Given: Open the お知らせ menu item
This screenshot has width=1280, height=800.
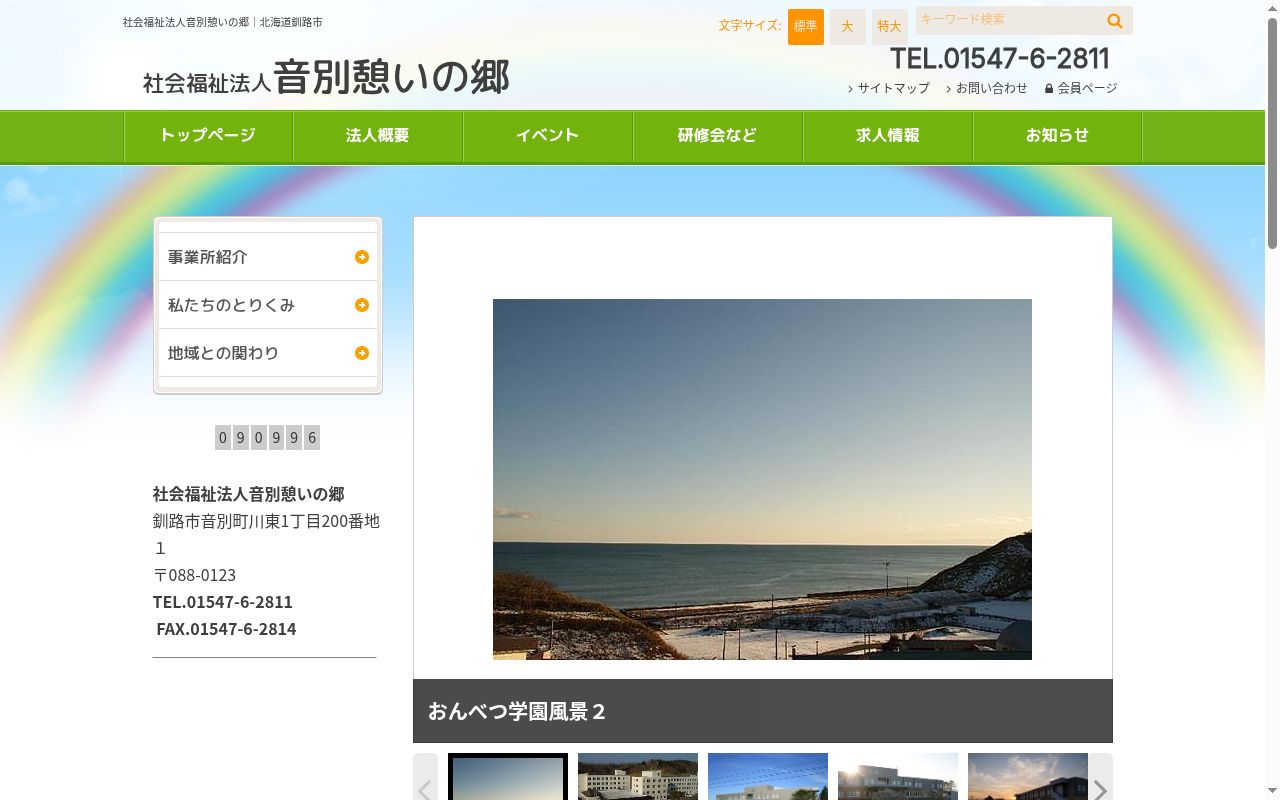Looking at the screenshot, I should tap(1058, 136).
